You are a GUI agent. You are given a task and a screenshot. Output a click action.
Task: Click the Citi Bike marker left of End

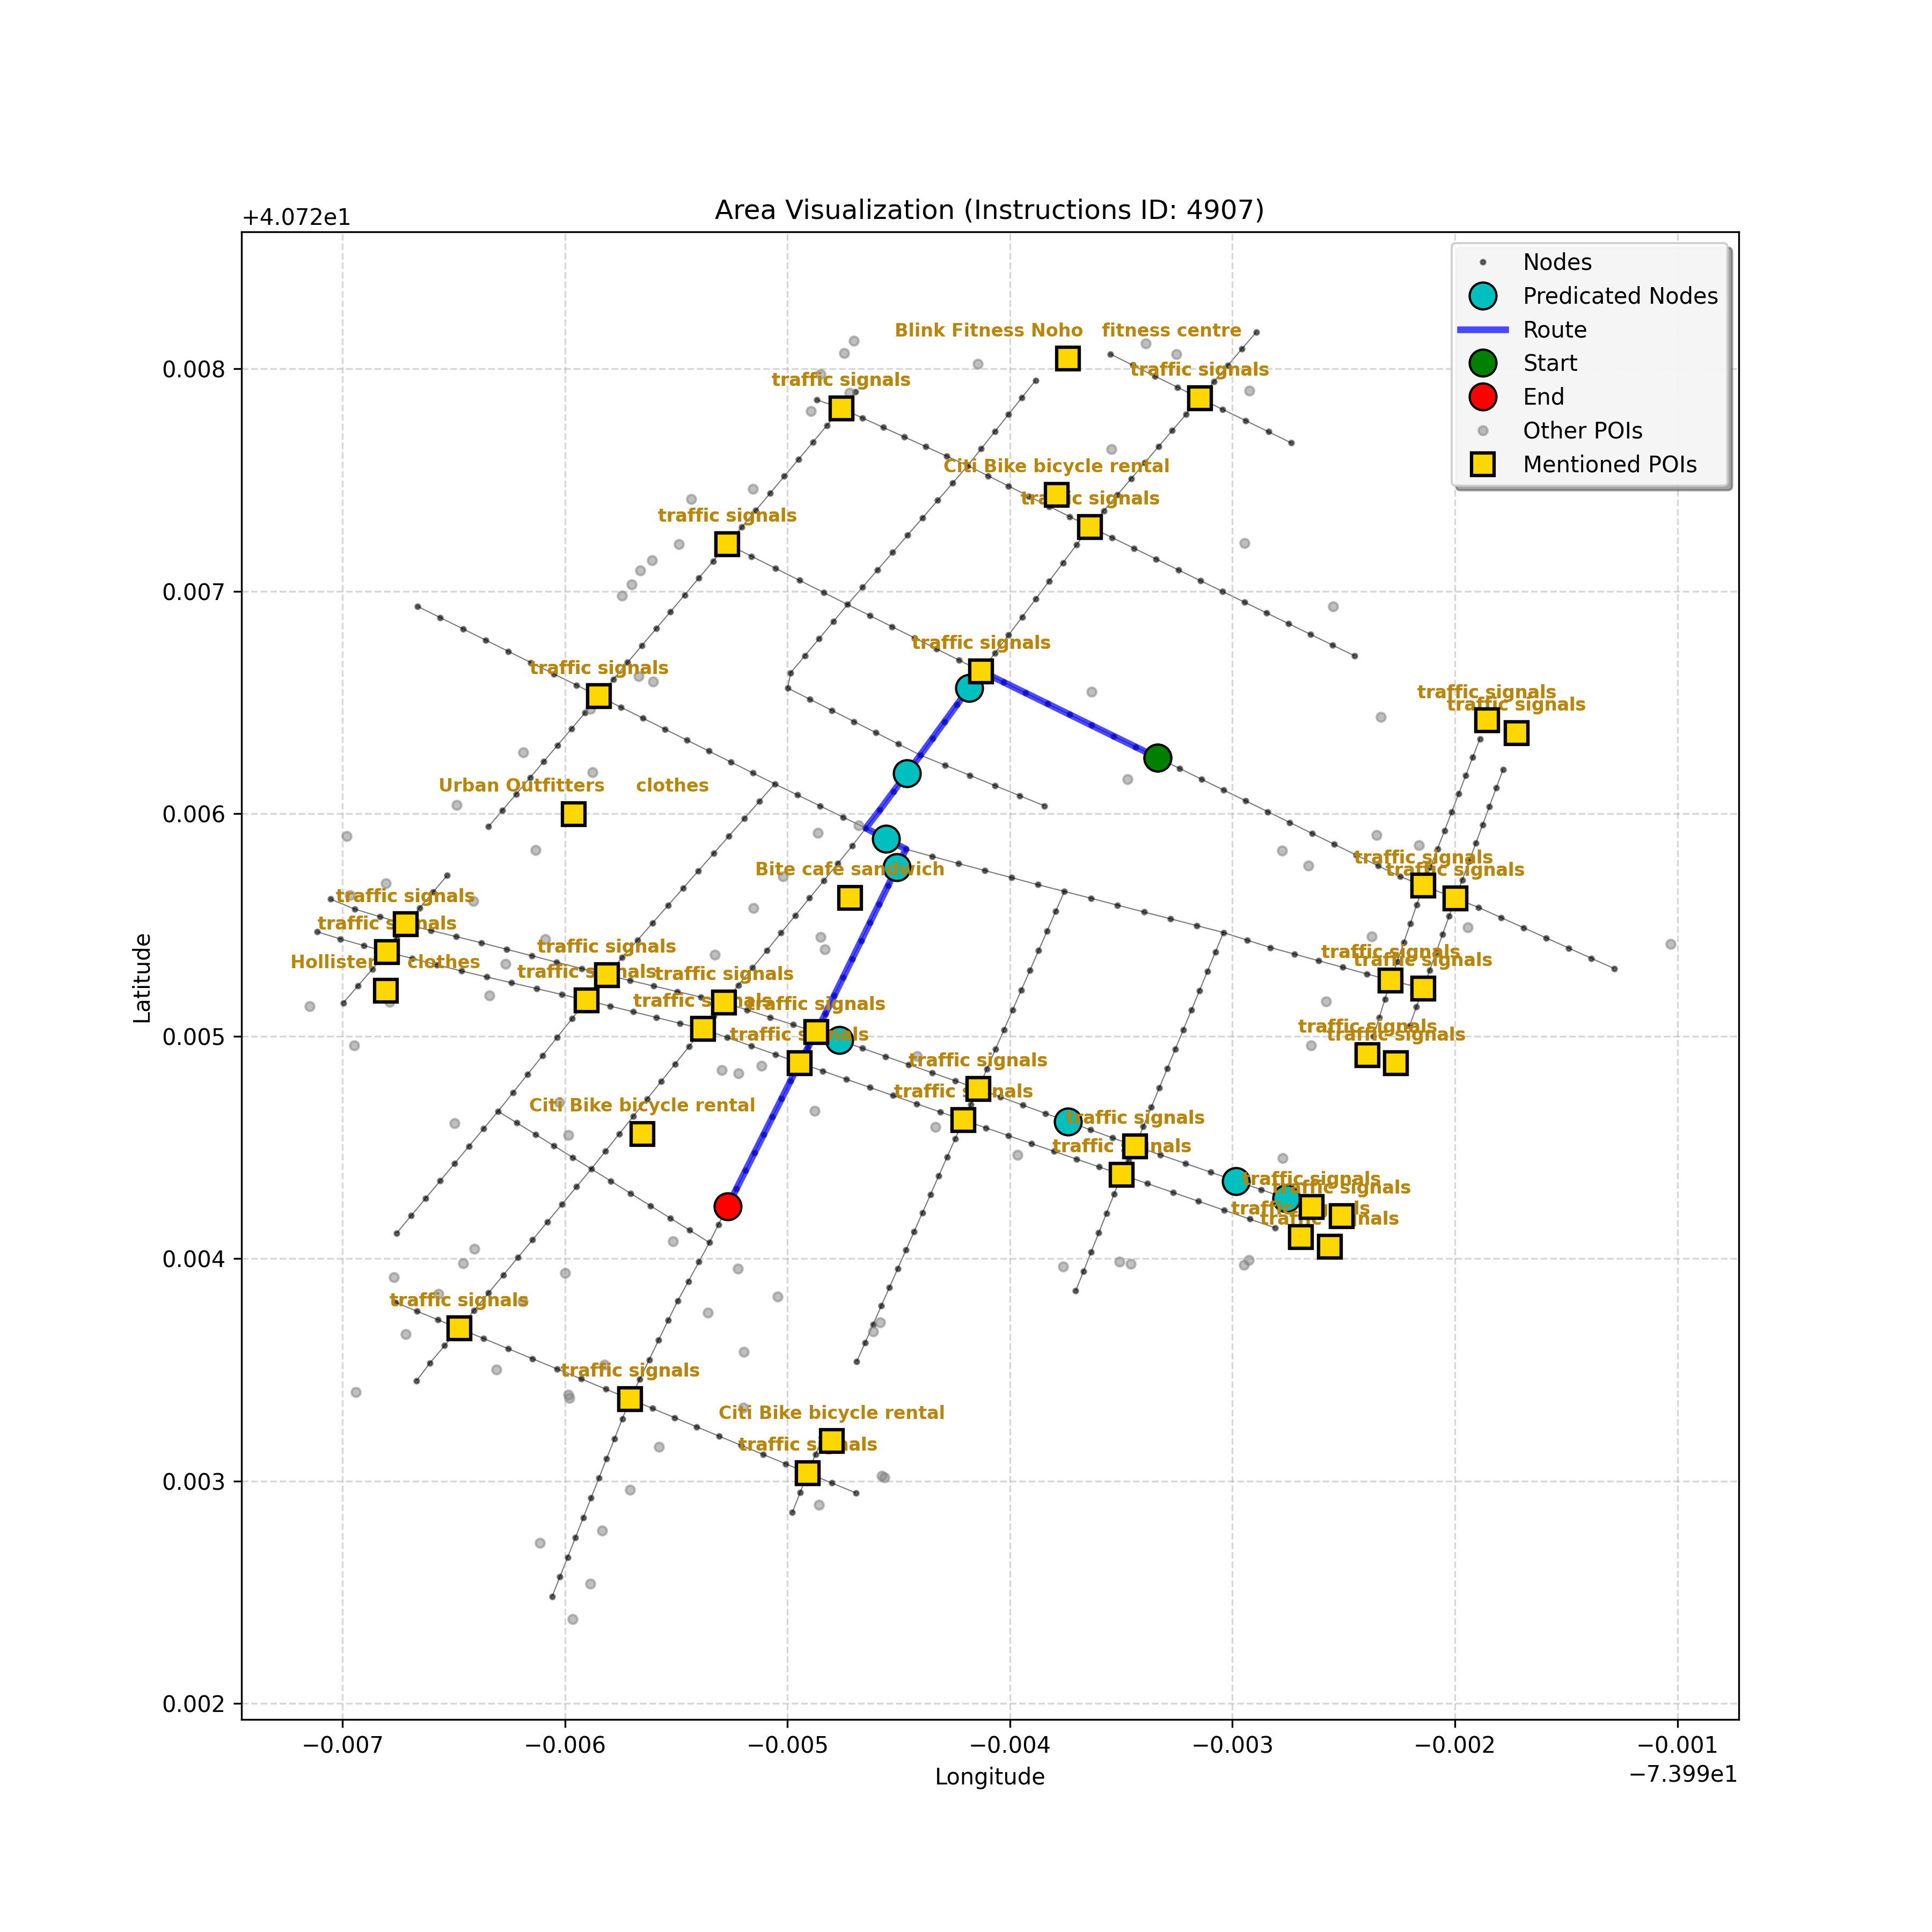pos(642,1134)
